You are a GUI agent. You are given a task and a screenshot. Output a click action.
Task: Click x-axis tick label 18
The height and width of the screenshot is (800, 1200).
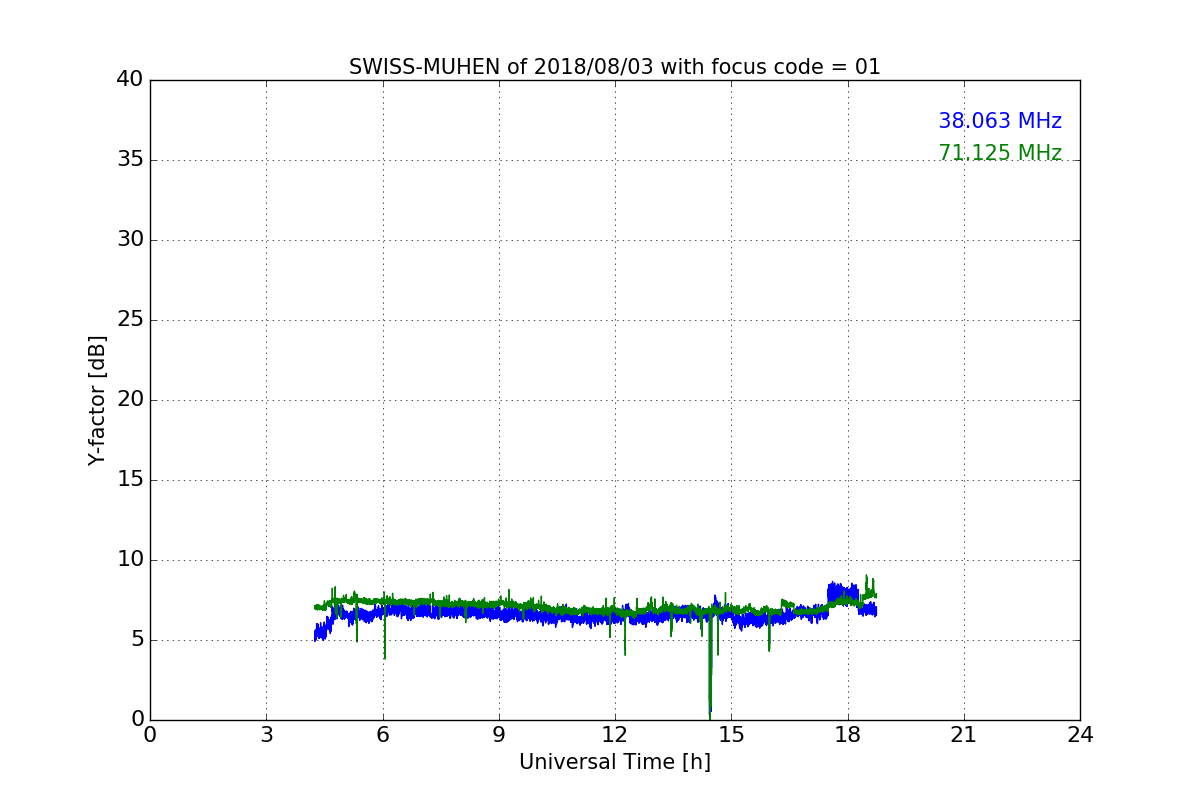848,734
